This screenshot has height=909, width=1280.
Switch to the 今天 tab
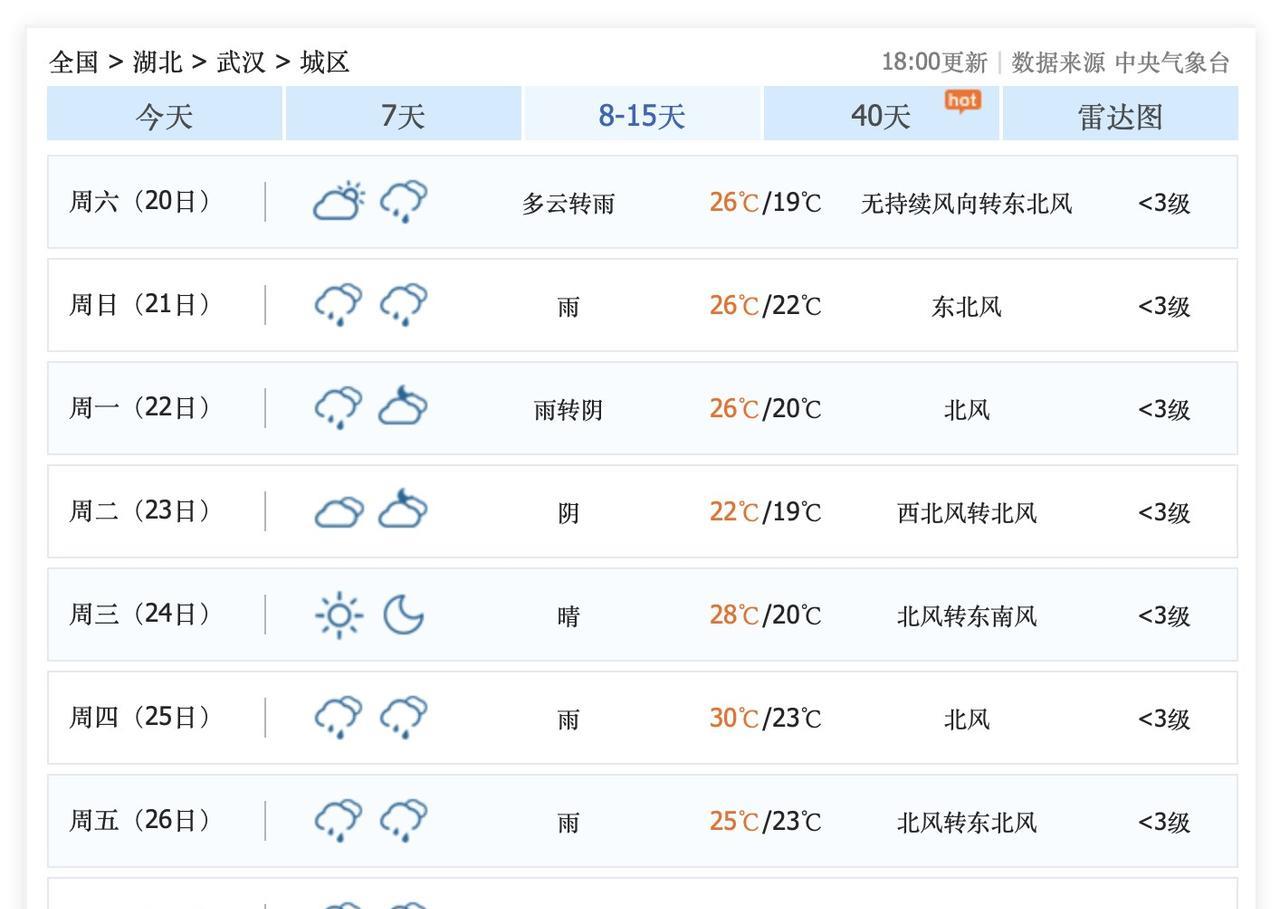pos(164,115)
